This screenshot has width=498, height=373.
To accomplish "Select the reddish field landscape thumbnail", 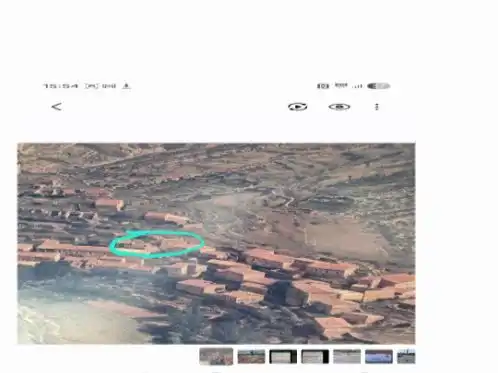I will [x=251, y=357].
